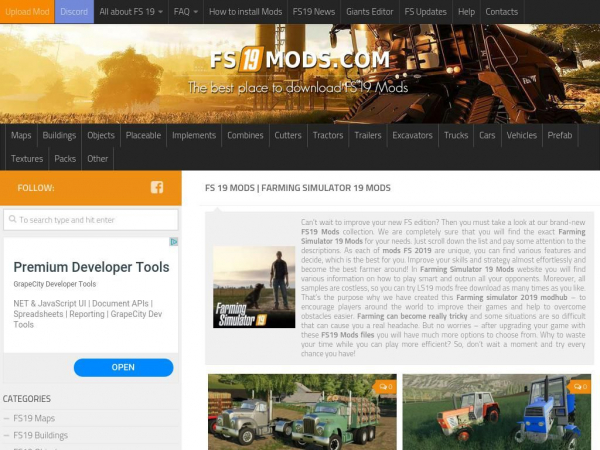Click the FS 19 MODS page heading
The width and height of the screenshot is (600, 450).
pos(298,188)
